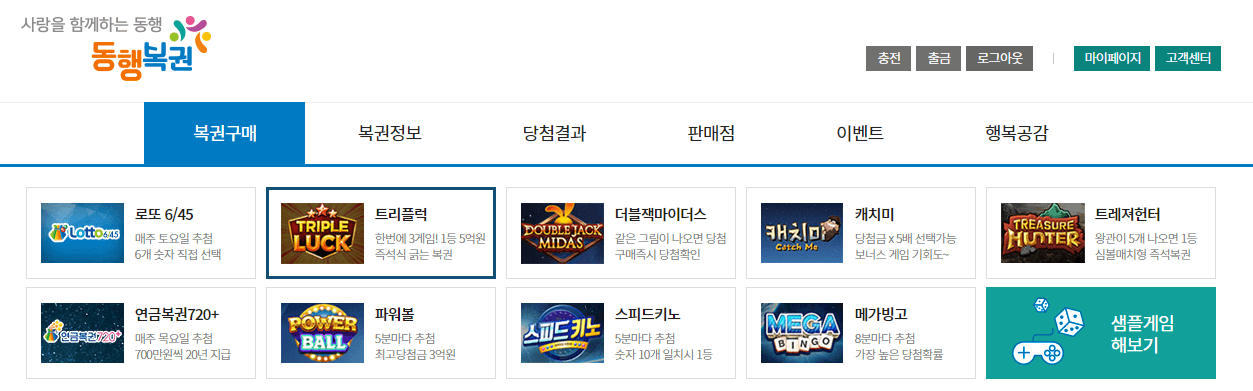Open the 복권정보 menu
This screenshot has height=391, width=1253.
[x=389, y=133]
